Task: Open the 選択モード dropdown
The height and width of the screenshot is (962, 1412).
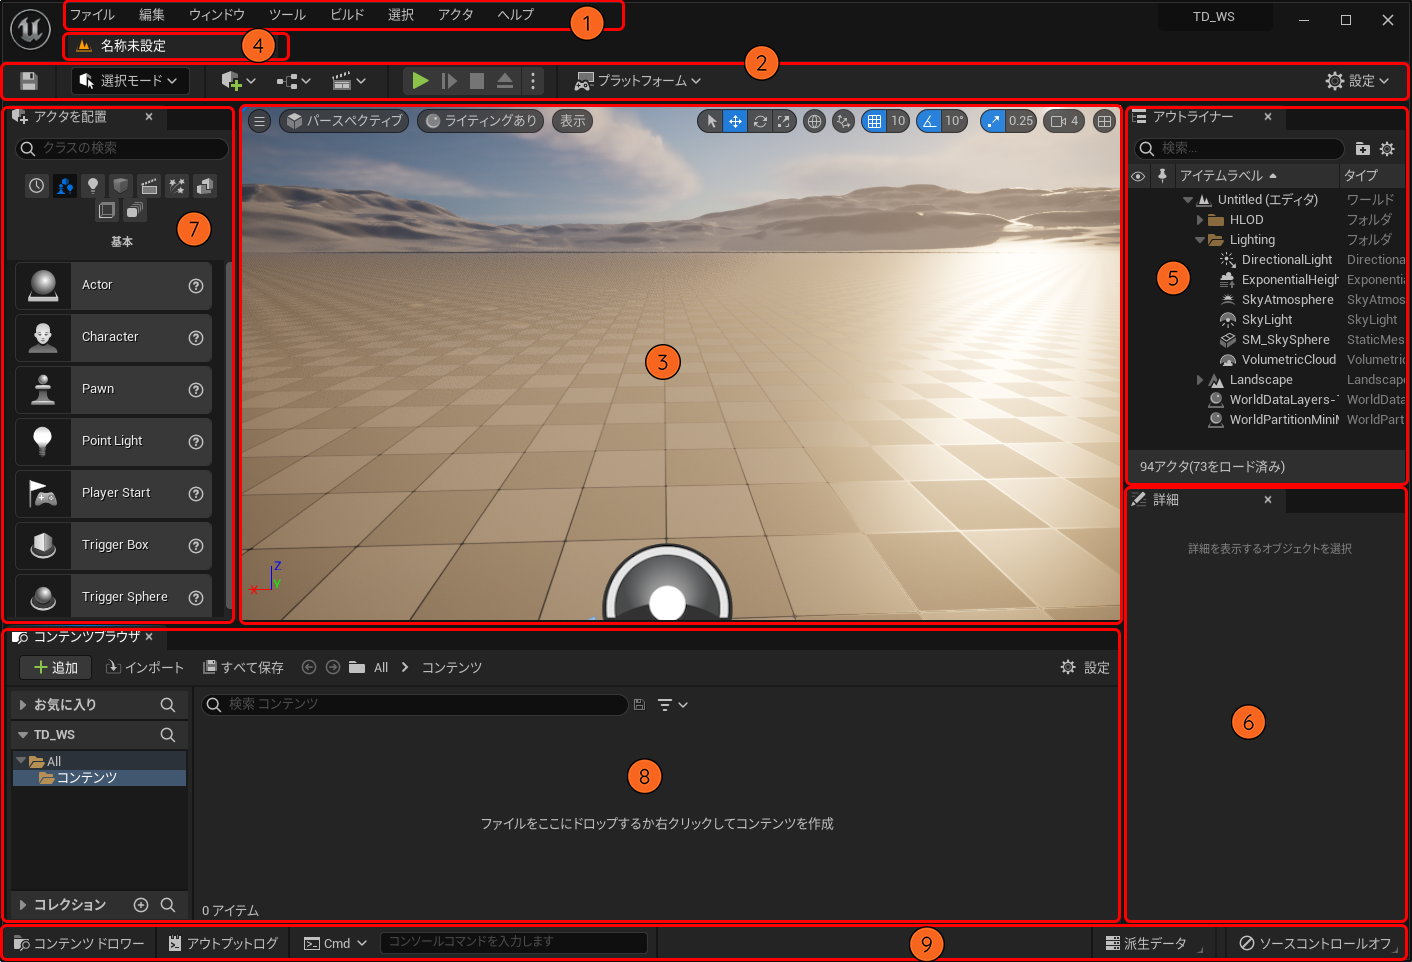Action: point(131,81)
